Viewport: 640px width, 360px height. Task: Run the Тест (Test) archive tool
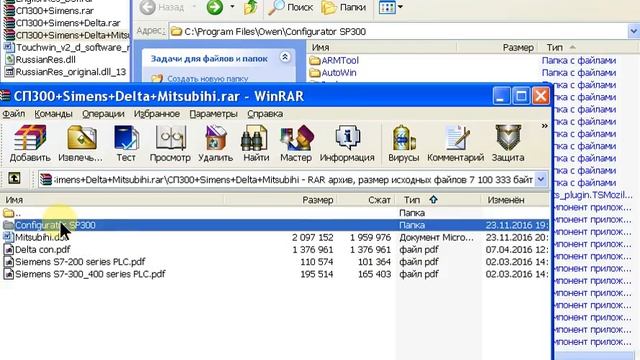coord(126,143)
